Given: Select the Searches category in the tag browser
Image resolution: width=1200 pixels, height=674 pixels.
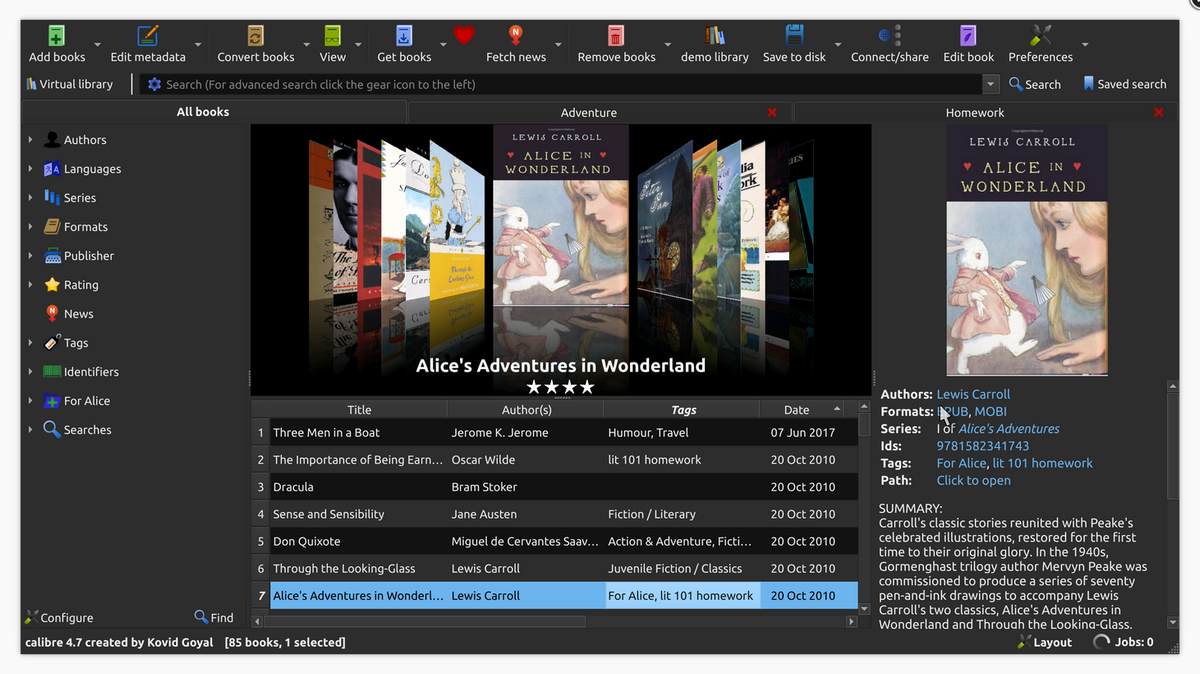Looking at the screenshot, I should [x=87, y=430].
